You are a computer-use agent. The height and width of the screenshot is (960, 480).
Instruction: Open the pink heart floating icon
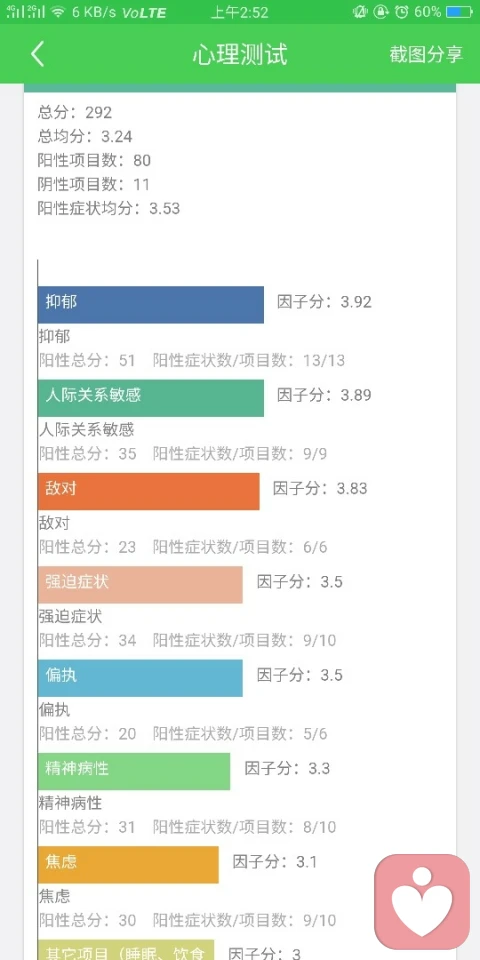coord(422,901)
